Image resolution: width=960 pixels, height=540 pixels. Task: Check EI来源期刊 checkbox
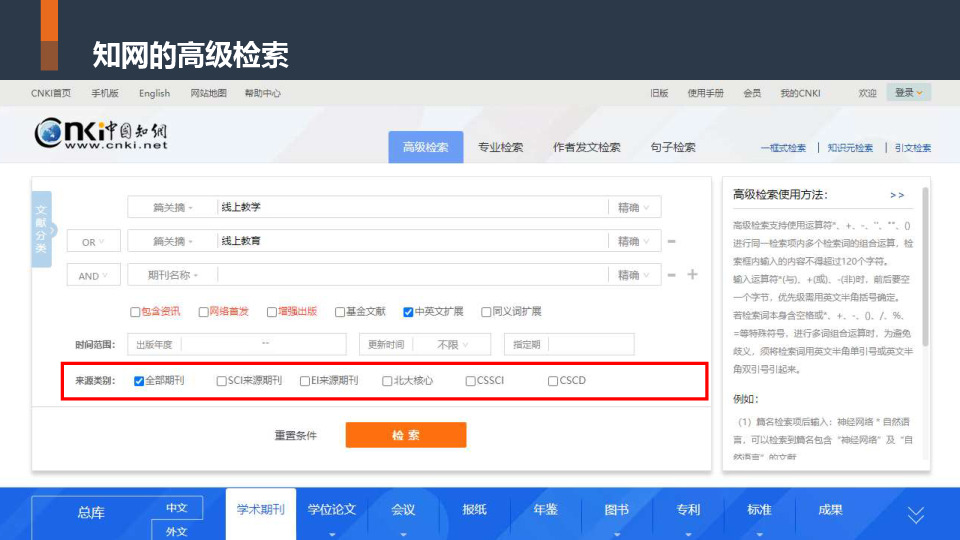(x=305, y=381)
